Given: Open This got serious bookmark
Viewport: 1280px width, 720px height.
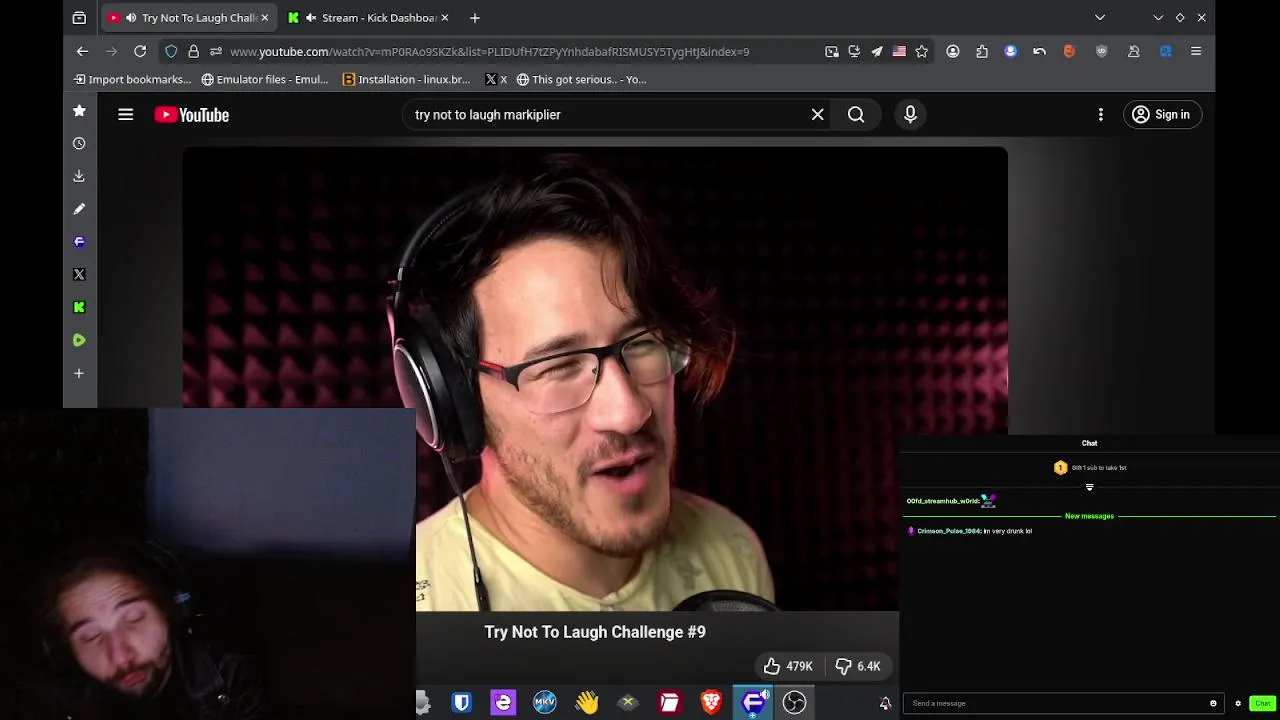Looking at the screenshot, I should pos(581,79).
